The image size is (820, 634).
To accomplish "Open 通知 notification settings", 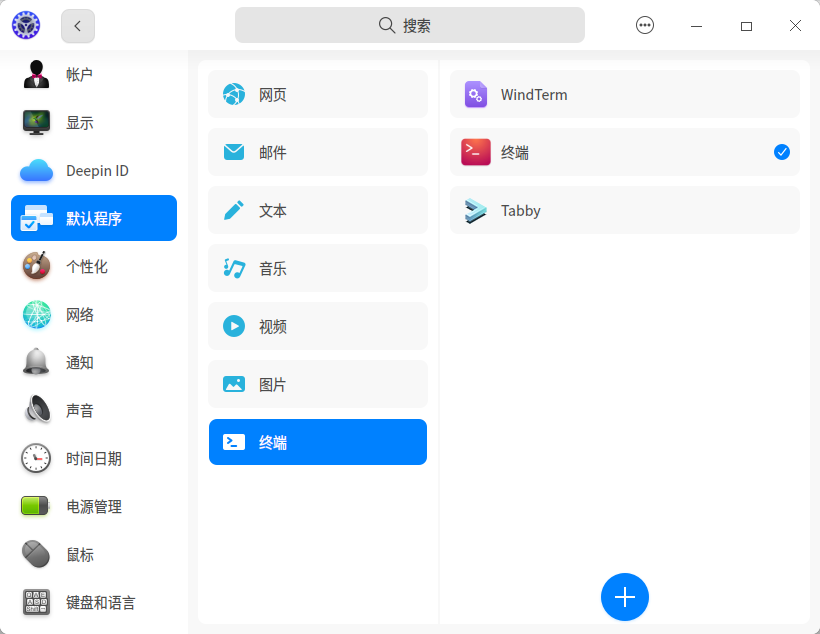I will tap(94, 363).
